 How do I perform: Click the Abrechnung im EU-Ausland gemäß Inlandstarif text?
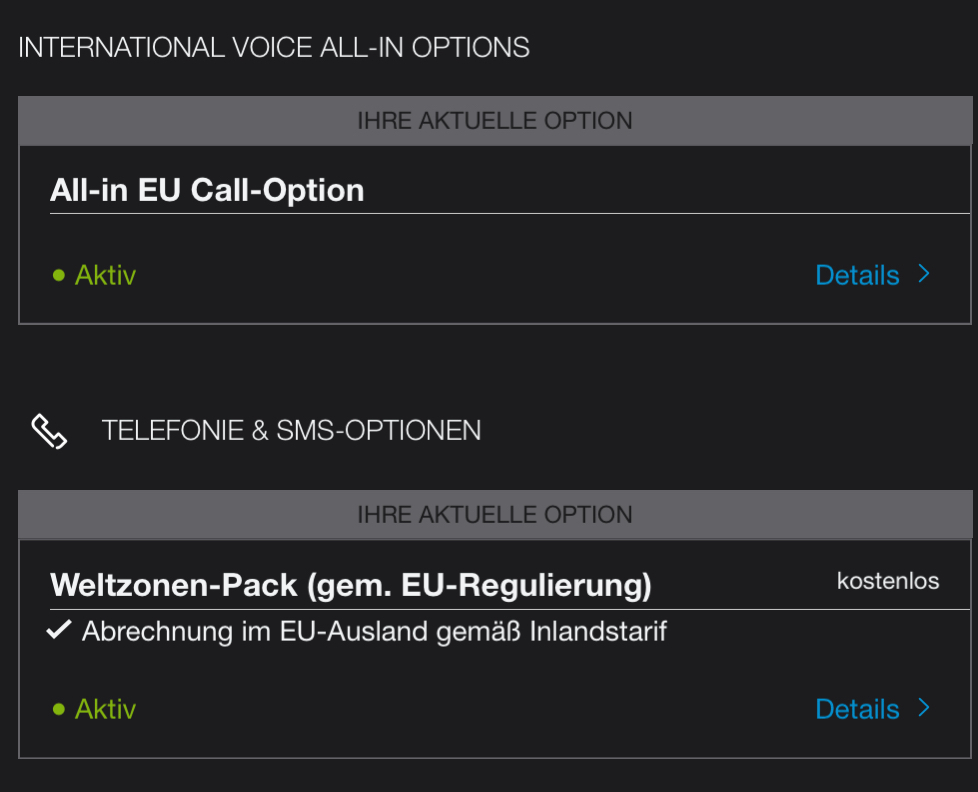pos(374,631)
